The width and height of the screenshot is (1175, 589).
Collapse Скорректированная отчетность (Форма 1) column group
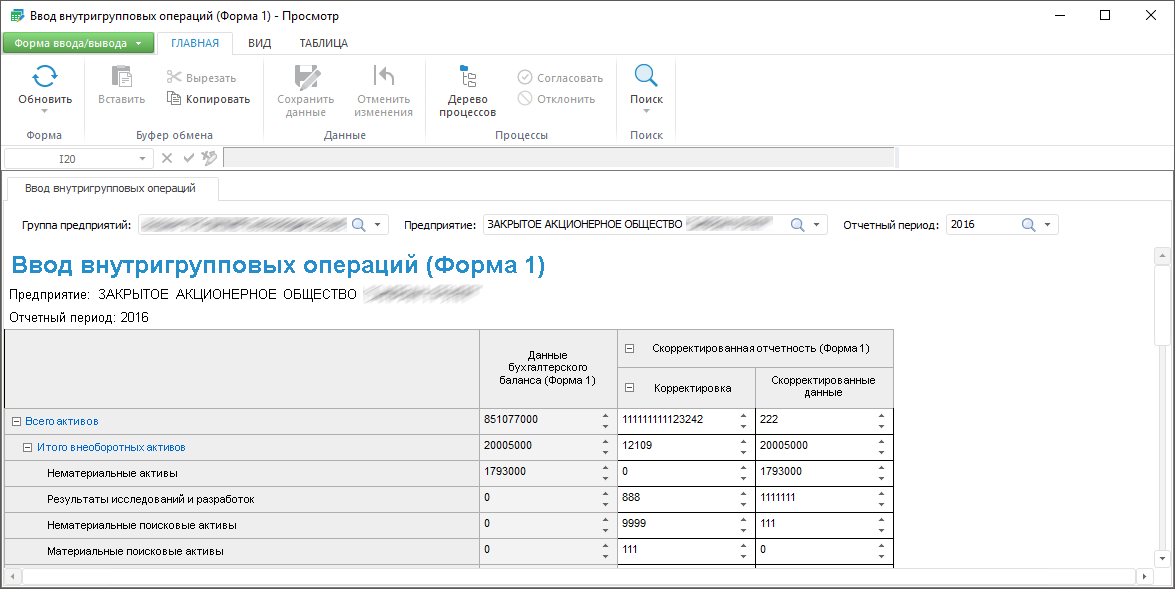click(x=630, y=349)
